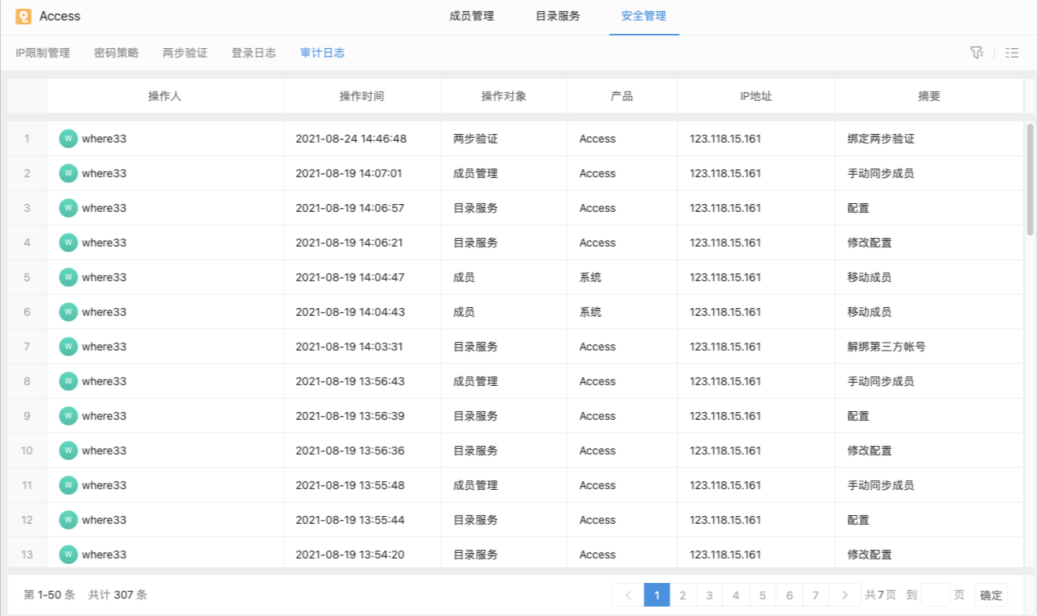Click the page number input field
This screenshot has height=616, width=1037.
[938, 594]
